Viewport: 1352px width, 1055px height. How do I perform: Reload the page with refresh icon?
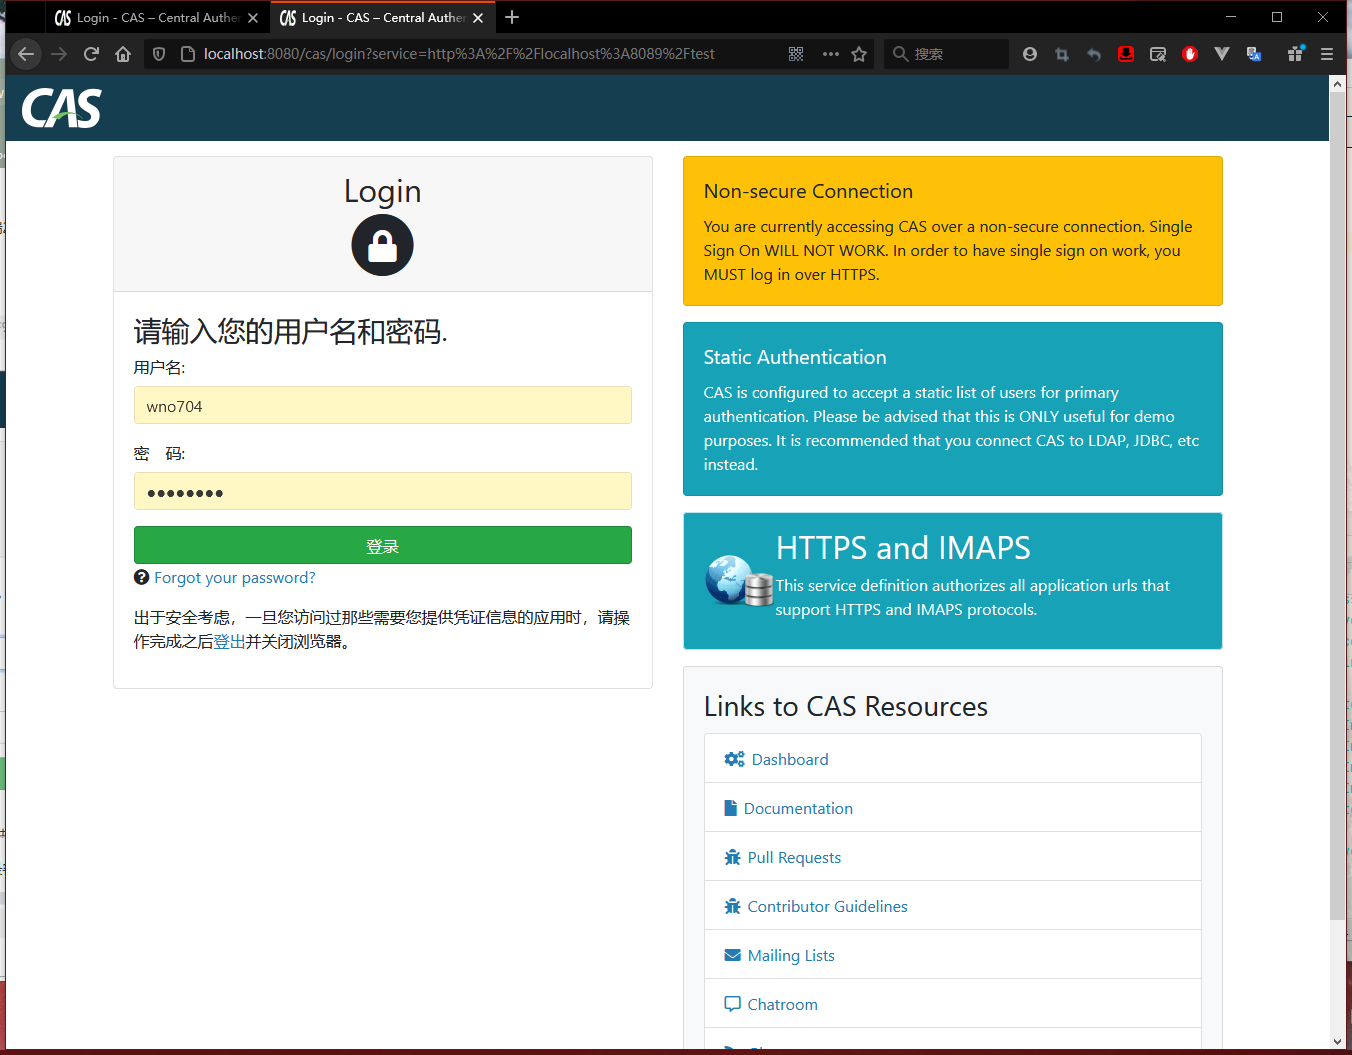click(91, 54)
